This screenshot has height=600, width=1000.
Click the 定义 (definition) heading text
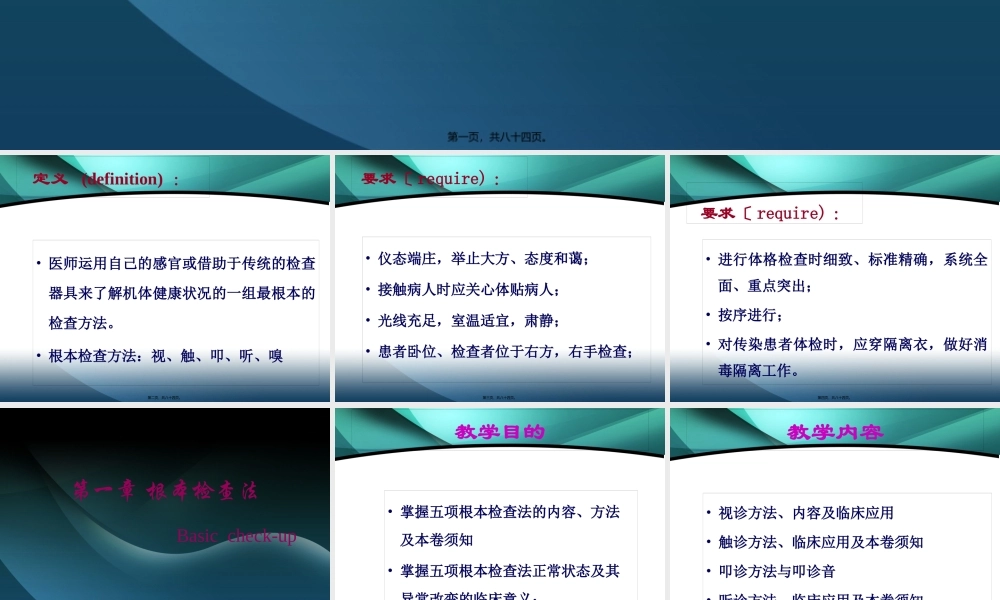[x=103, y=179]
